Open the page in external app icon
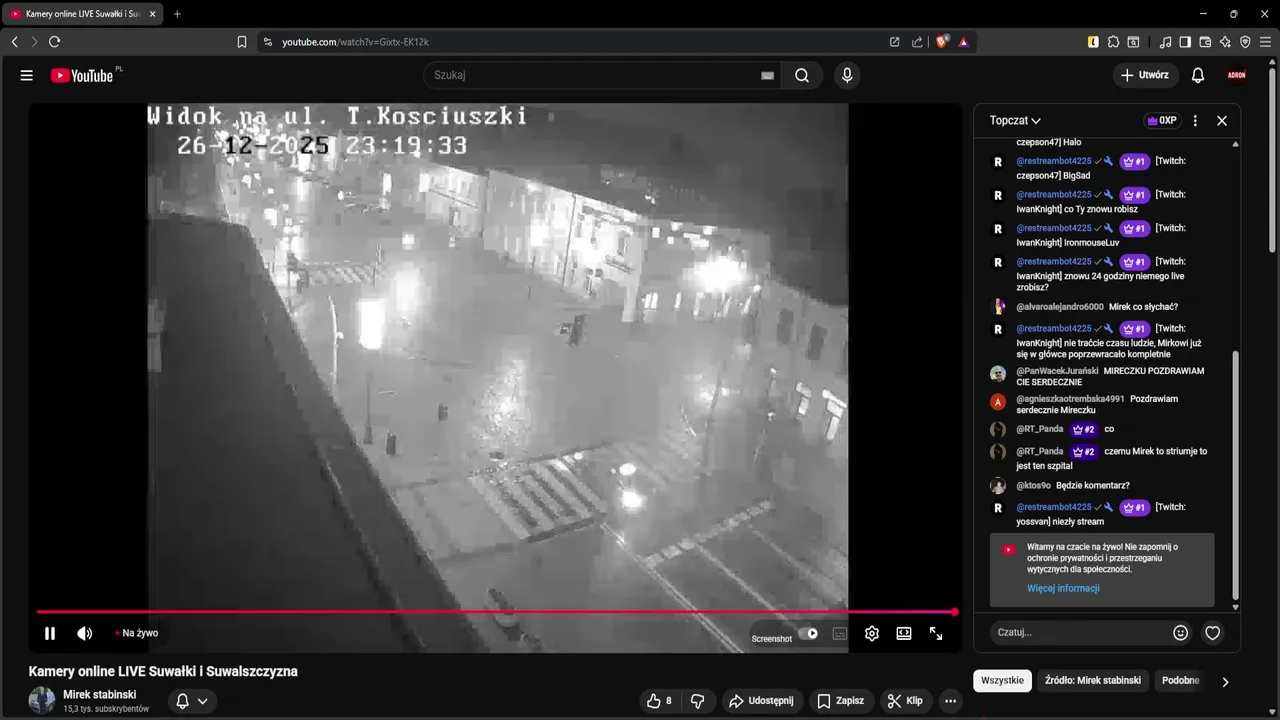1280x720 pixels. (x=894, y=42)
